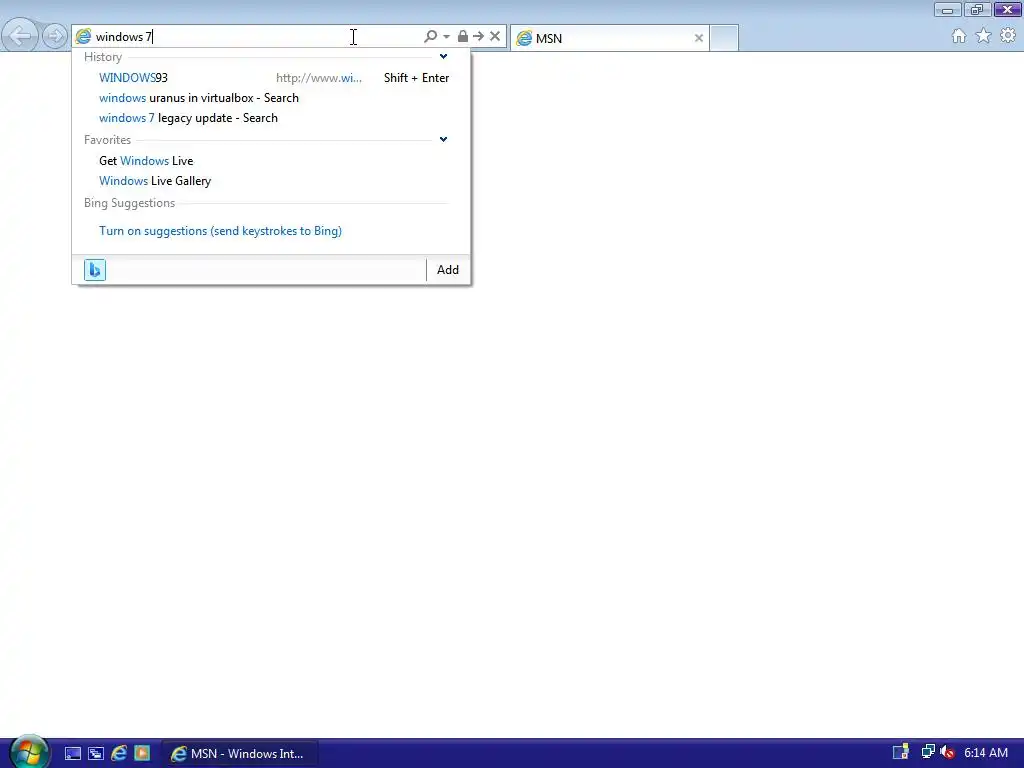Click the magnifier search icon in address bar
The width and height of the screenshot is (1024, 768).
pyautogui.click(x=430, y=37)
